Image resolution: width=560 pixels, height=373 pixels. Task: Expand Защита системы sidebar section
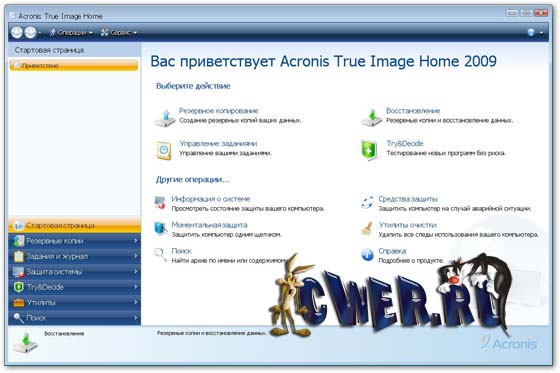coord(75,272)
